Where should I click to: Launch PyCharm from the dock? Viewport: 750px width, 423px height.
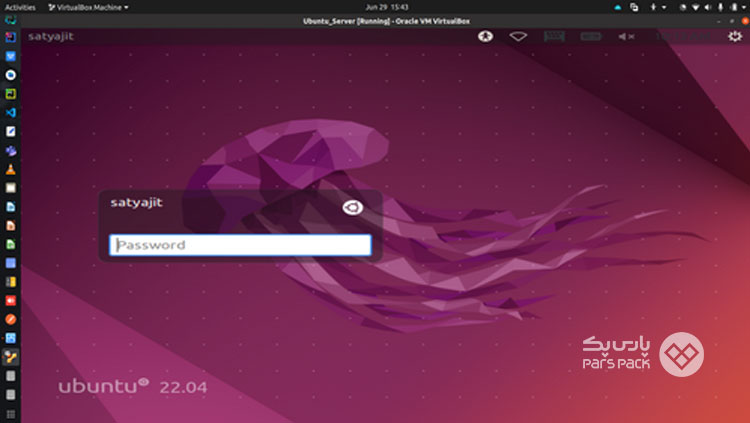(x=11, y=94)
